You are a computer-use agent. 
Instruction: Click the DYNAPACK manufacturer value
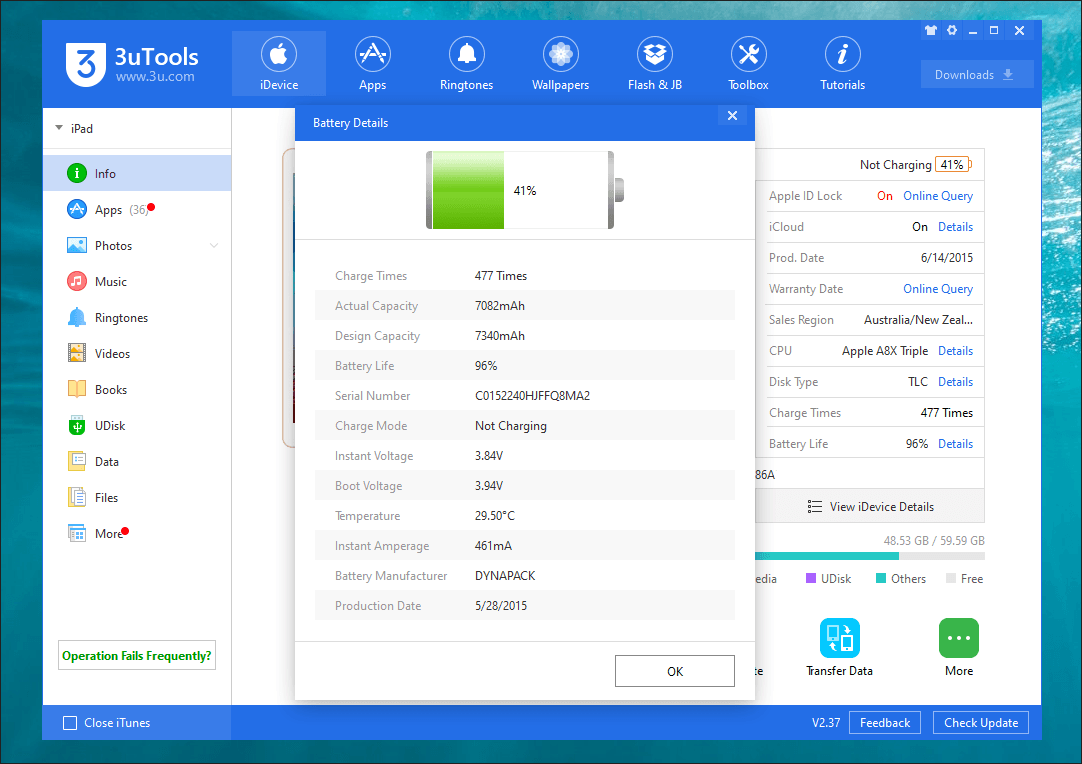pyautogui.click(x=505, y=576)
